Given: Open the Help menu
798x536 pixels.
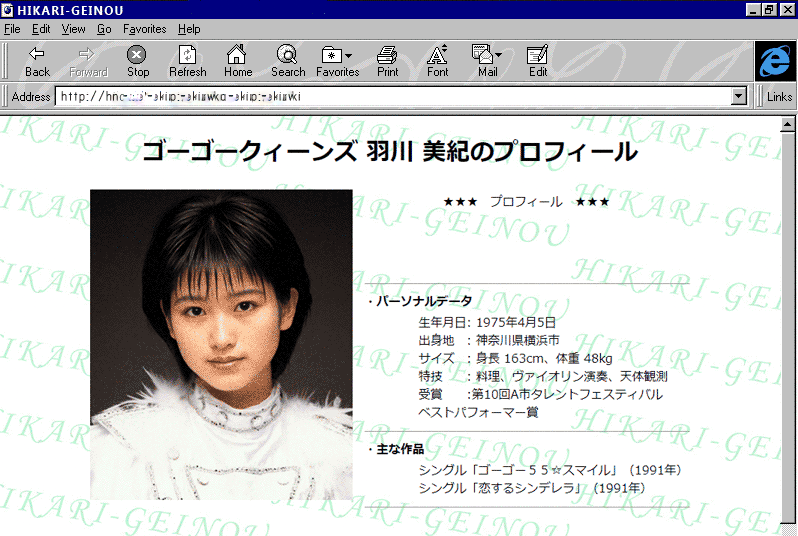Looking at the screenshot, I should (x=189, y=29).
